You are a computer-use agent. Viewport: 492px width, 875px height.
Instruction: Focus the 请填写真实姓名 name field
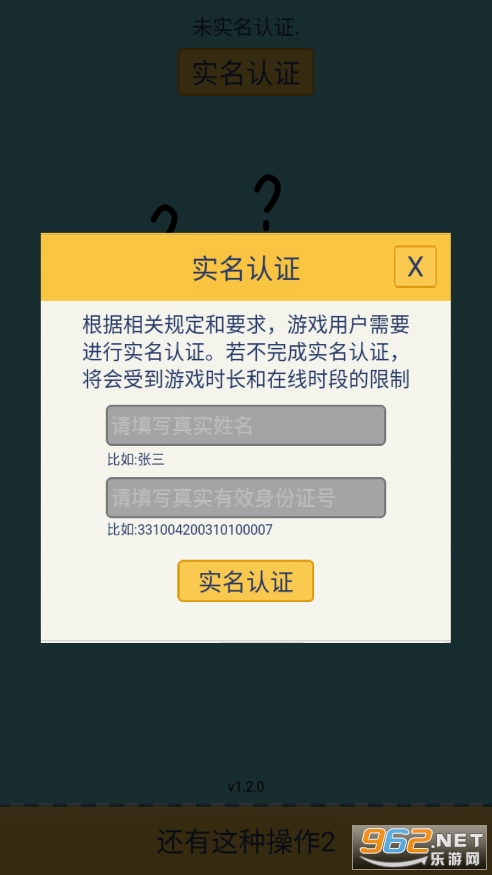tap(245, 425)
